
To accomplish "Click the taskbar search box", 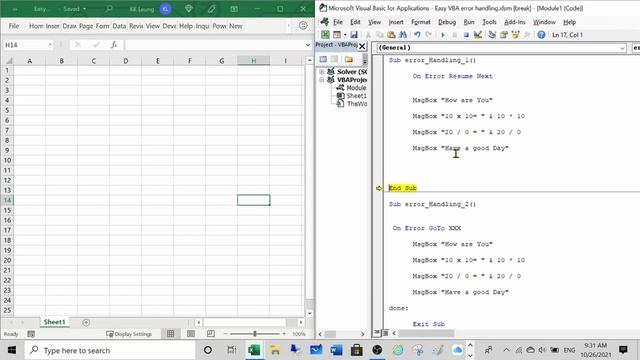I will tap(110, 350).
